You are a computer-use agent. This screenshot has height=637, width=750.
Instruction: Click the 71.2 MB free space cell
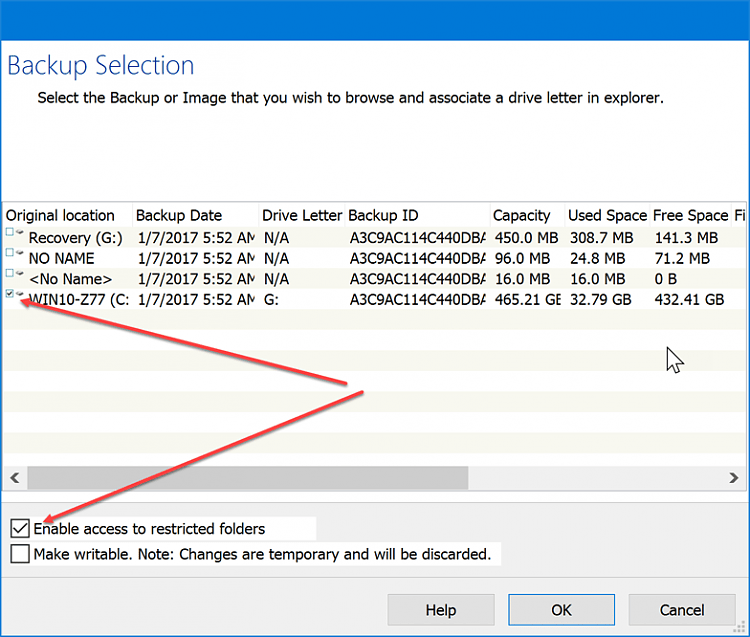(682, 258)
